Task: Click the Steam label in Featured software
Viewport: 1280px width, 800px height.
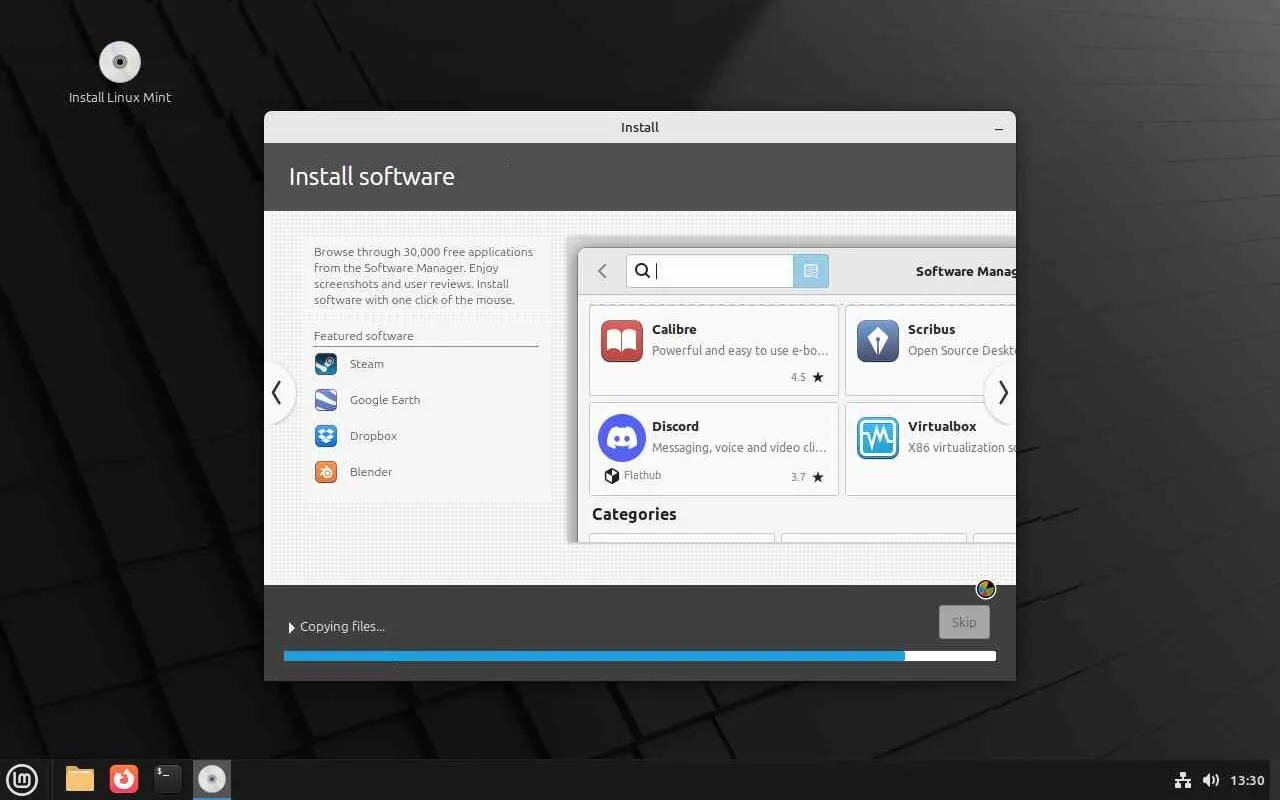Action: (x=367, y=364)
